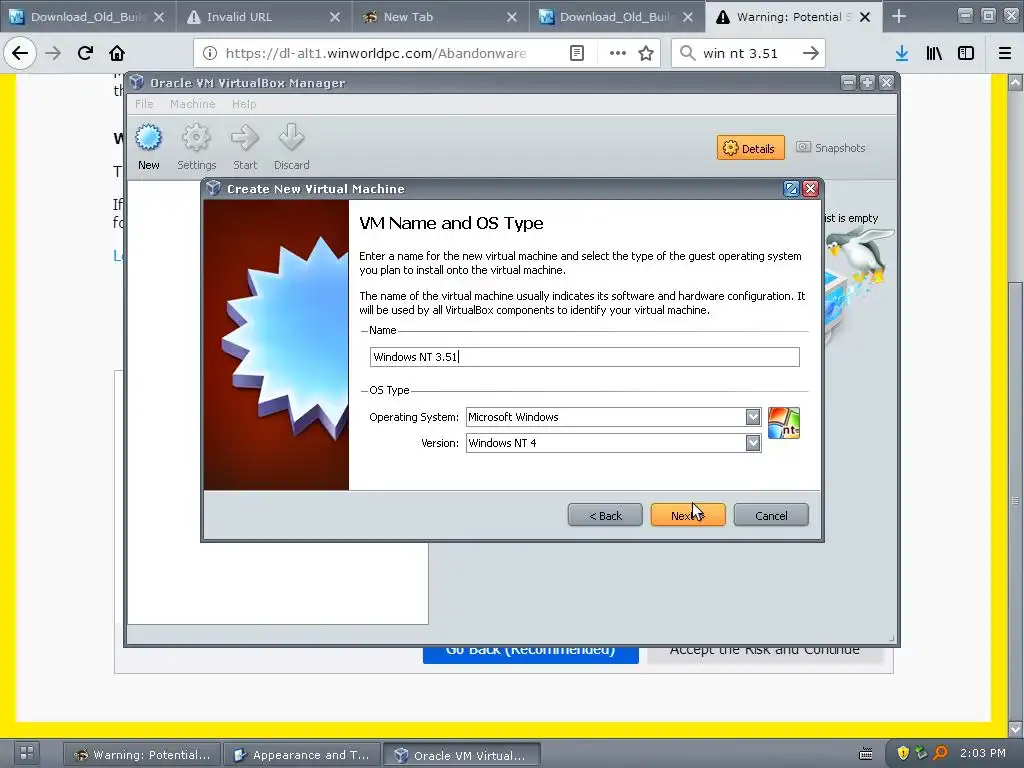
Task: Click the taskbar clock showing 2:03 PM
Action: [983, 753]
